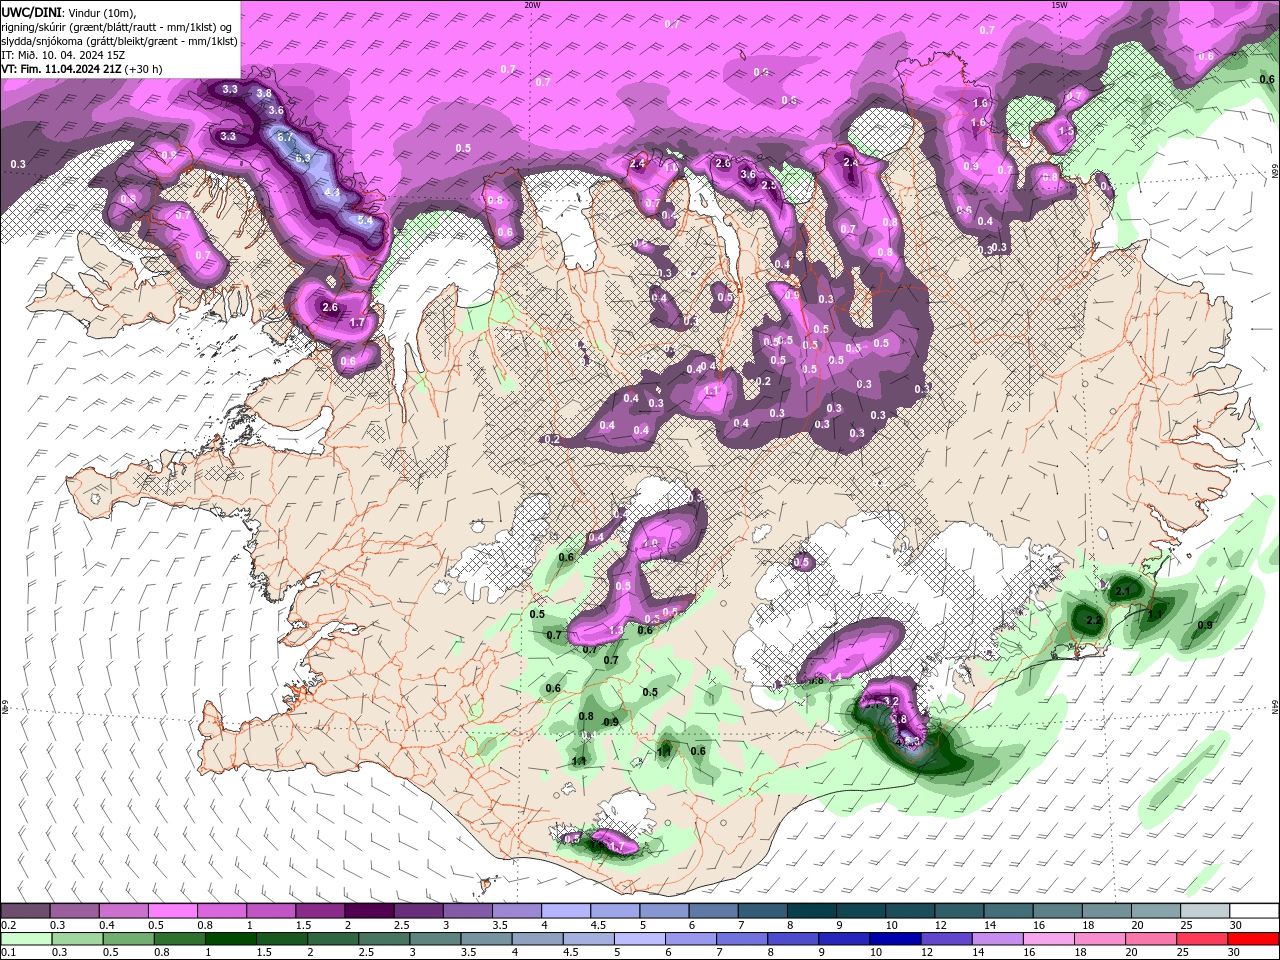
Task: Pick the 2.5–3 swatch in the top legend row
Action: pos(418,911)
